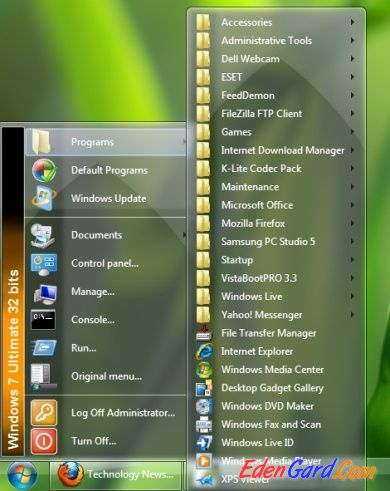Open the Default Programs entry
Viewport: 390px width, 491px height.
pos(106,170)
